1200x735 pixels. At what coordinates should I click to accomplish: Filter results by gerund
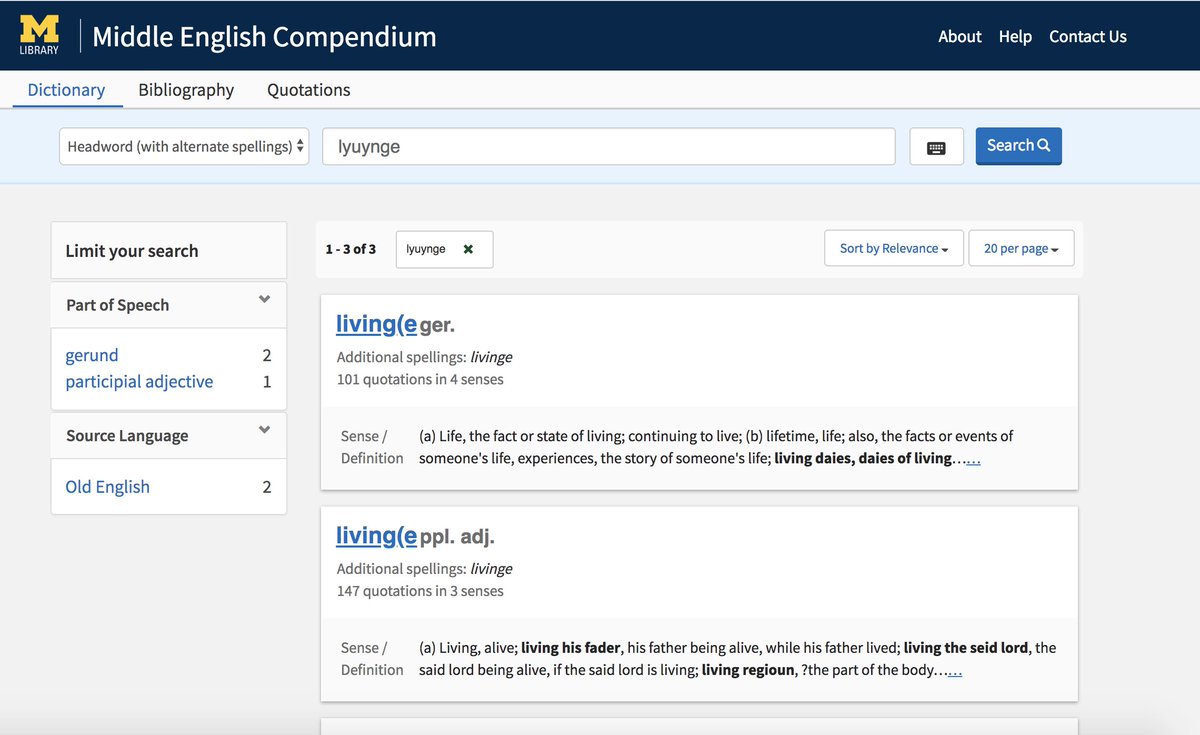tap(92, 355)
